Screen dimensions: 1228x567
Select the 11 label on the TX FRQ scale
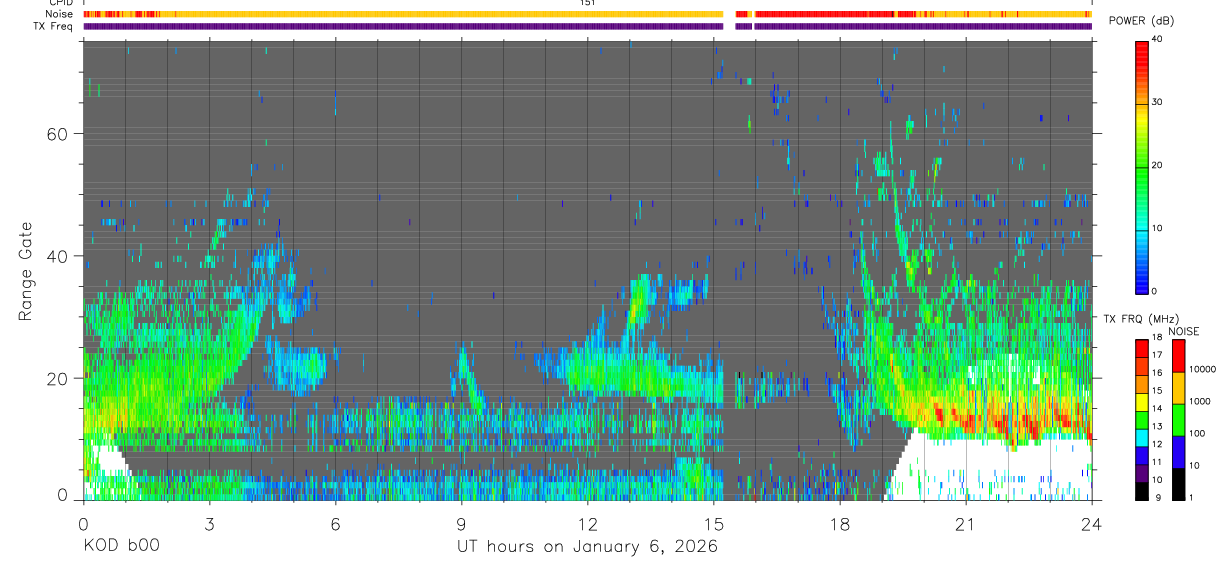(1158, 462)
